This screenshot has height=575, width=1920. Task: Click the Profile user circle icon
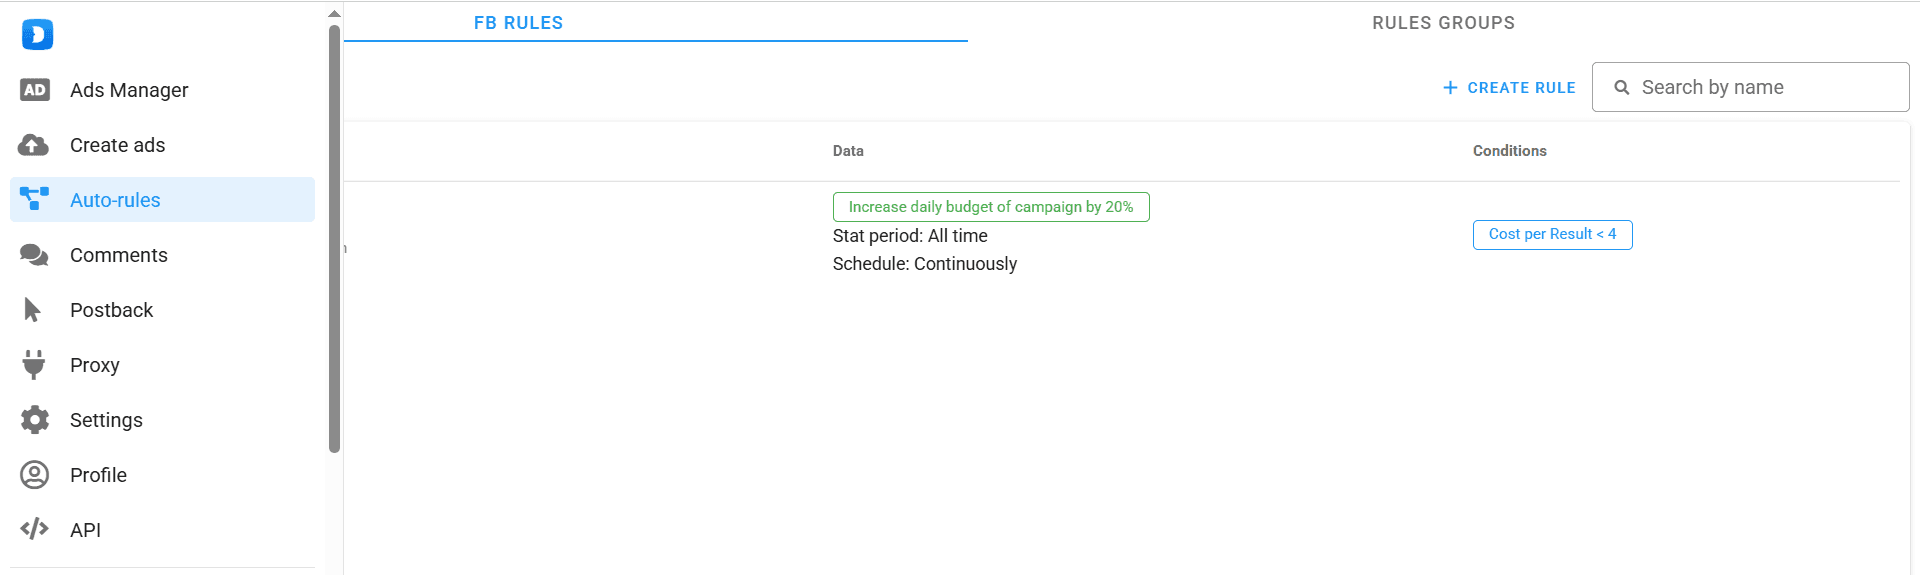click(x=35, y=475)
